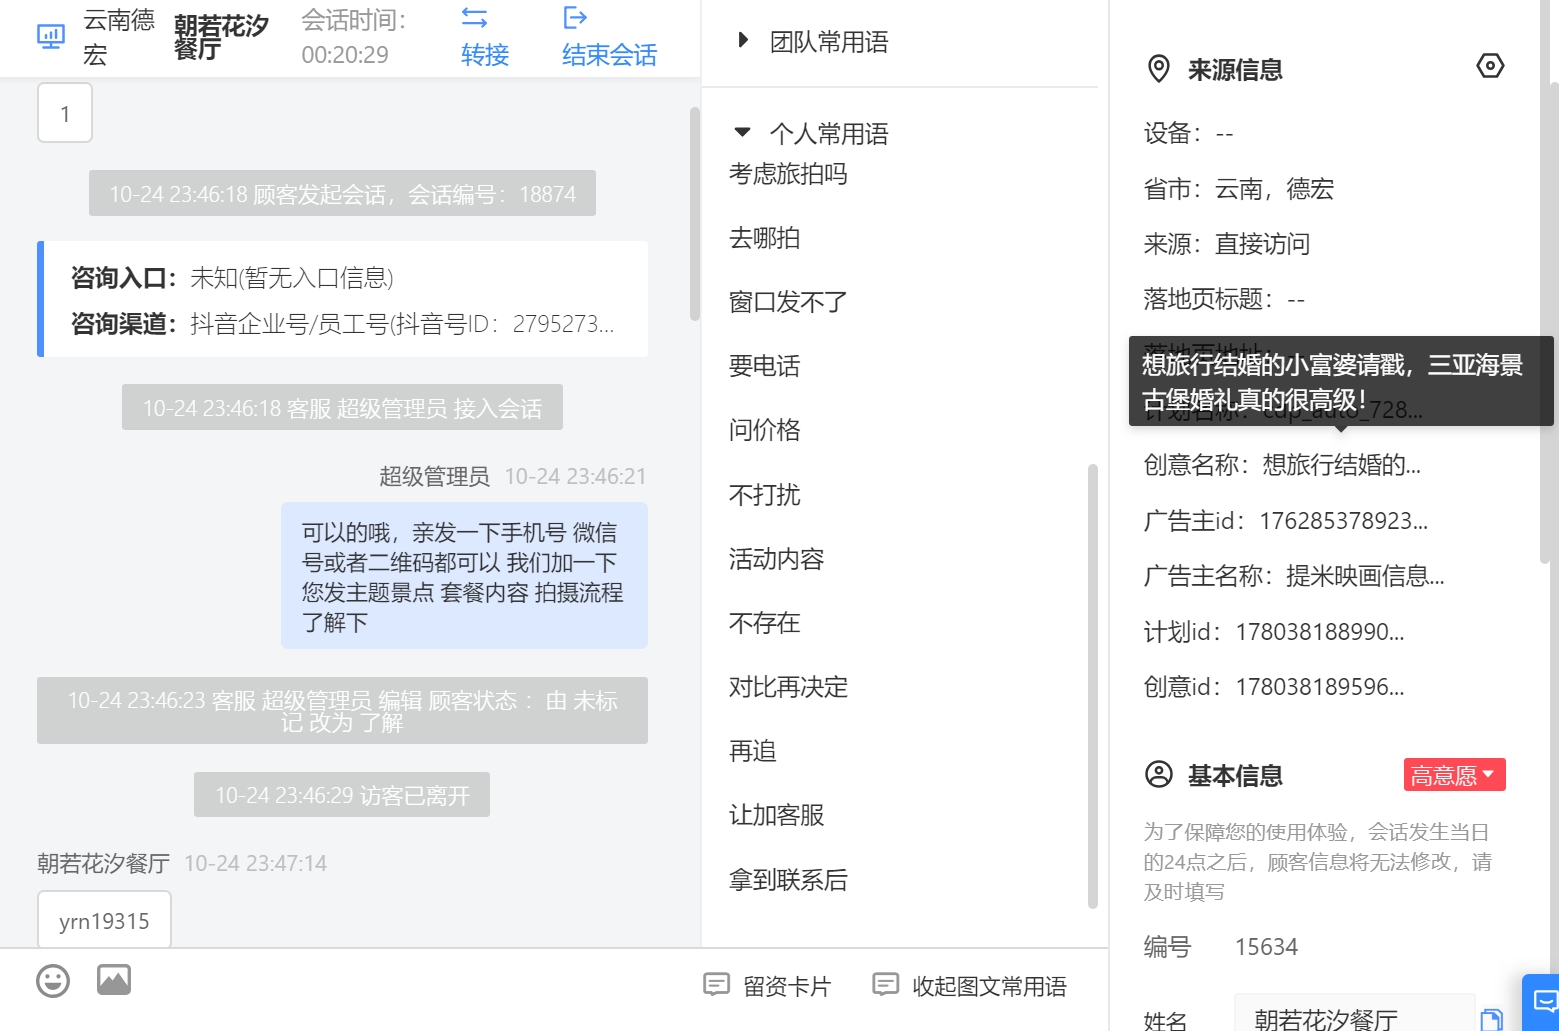Click the 创意名称 row text

[x=1282, y=465]
